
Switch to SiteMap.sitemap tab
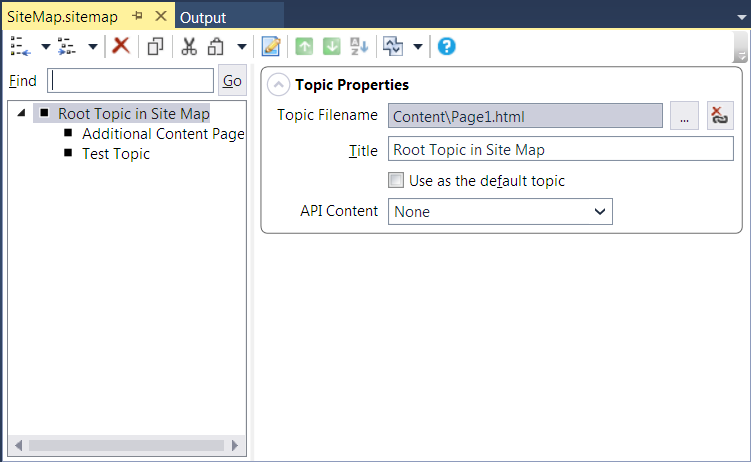pos(62,17)
